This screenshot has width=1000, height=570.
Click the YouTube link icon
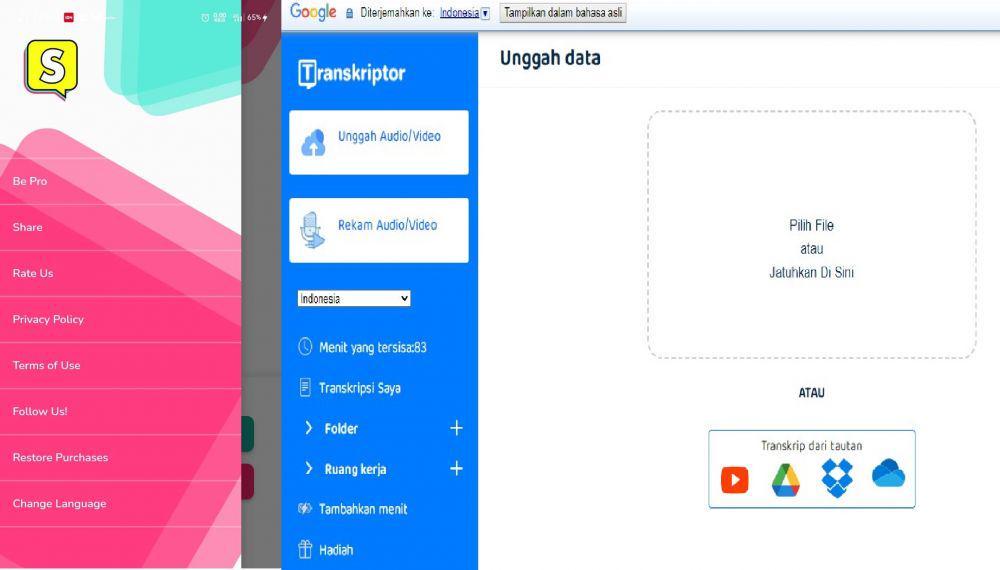(734, 479)
